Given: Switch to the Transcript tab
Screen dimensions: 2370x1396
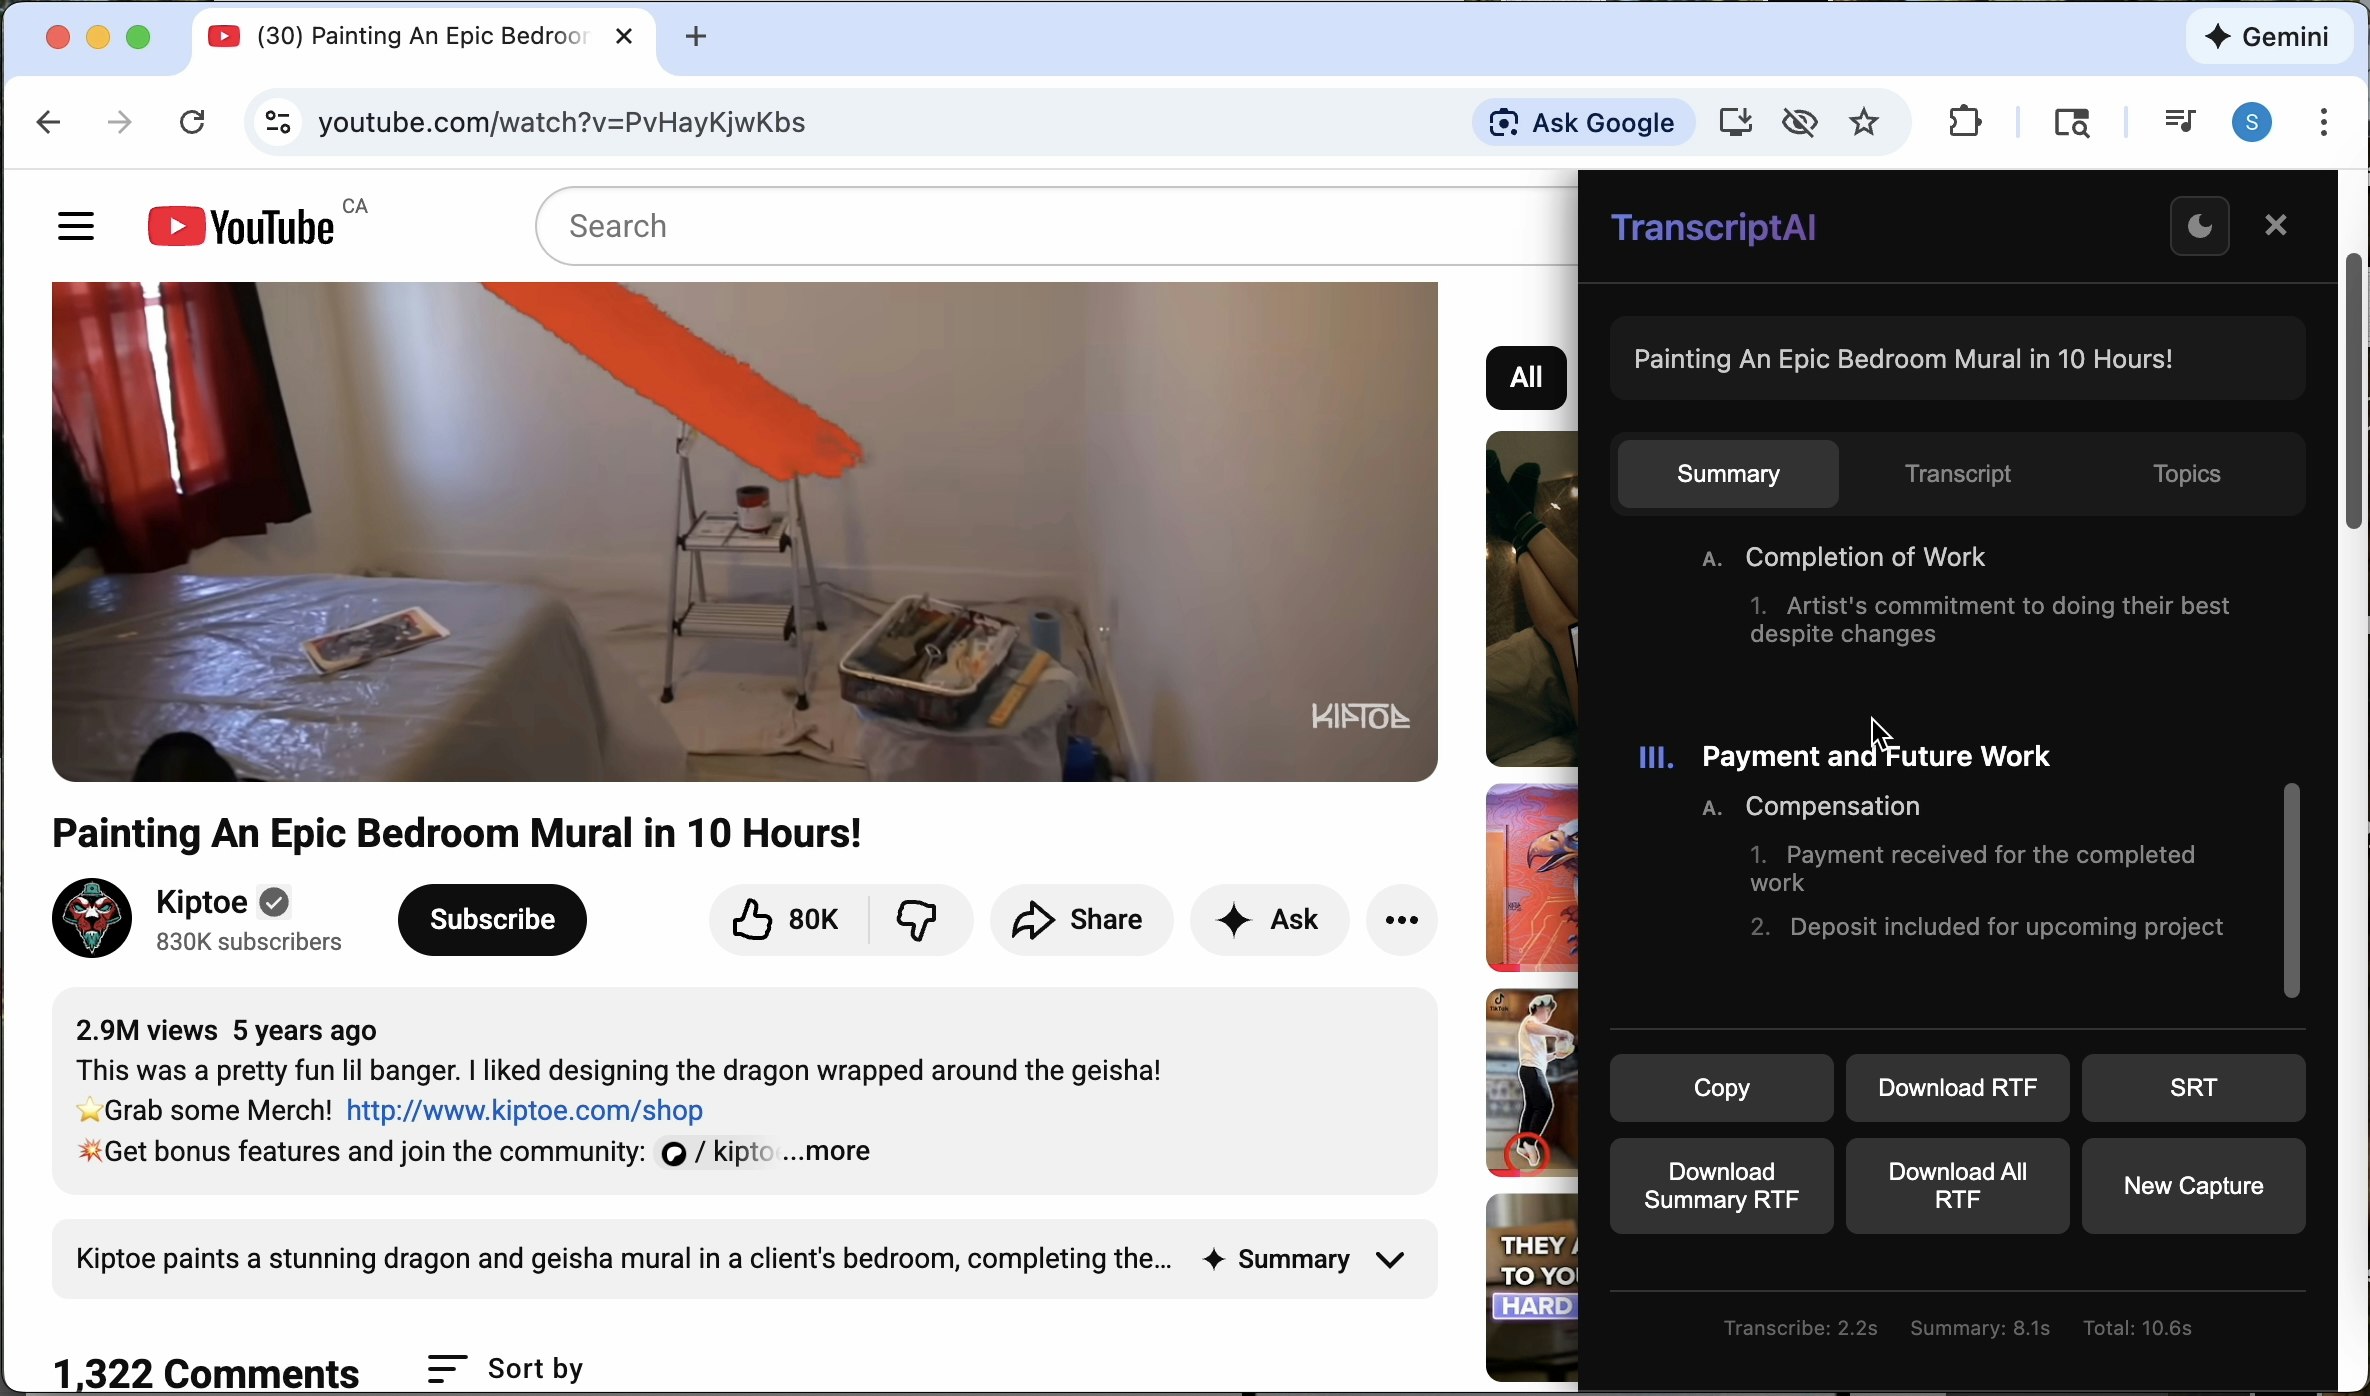Looking at the screenshot, I should (1955, 473).
